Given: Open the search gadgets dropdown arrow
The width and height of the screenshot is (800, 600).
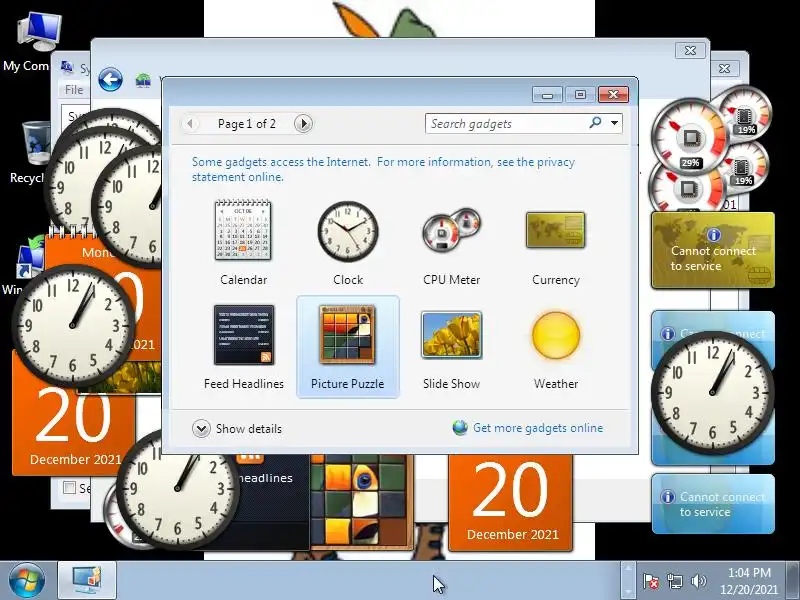Looking at the screenshot, I should coord(614,123).
